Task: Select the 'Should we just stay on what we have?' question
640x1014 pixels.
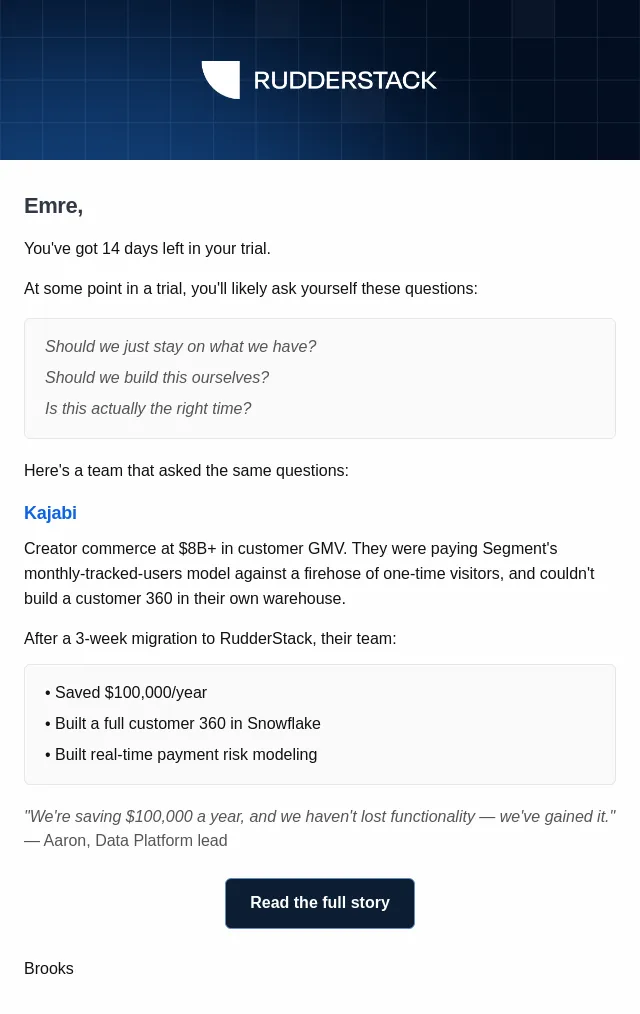Action: click(180, 347)
